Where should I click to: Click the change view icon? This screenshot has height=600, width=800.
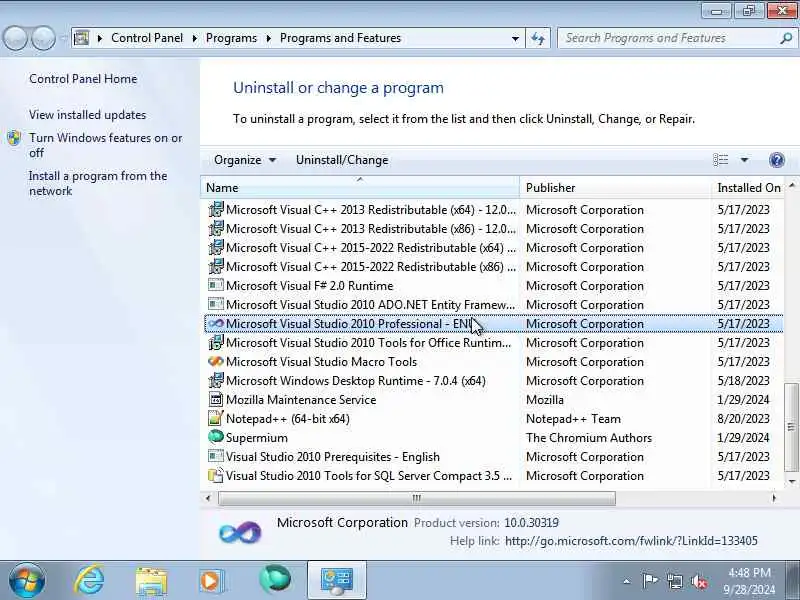click(720, 160)
